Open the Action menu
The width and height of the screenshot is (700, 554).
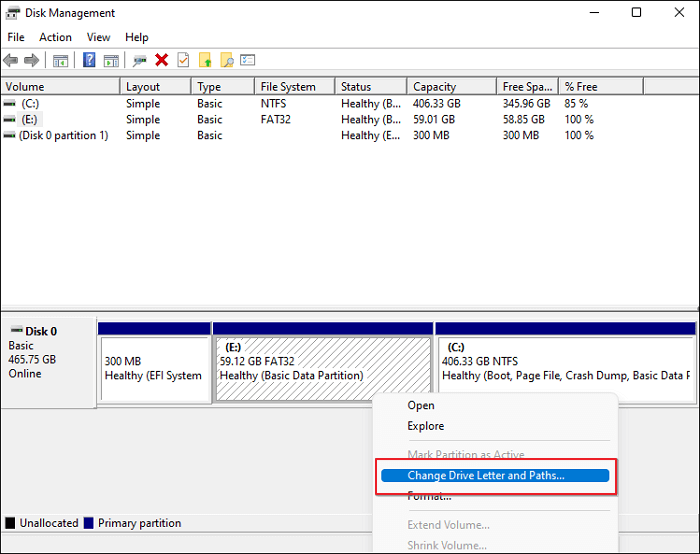55,37
